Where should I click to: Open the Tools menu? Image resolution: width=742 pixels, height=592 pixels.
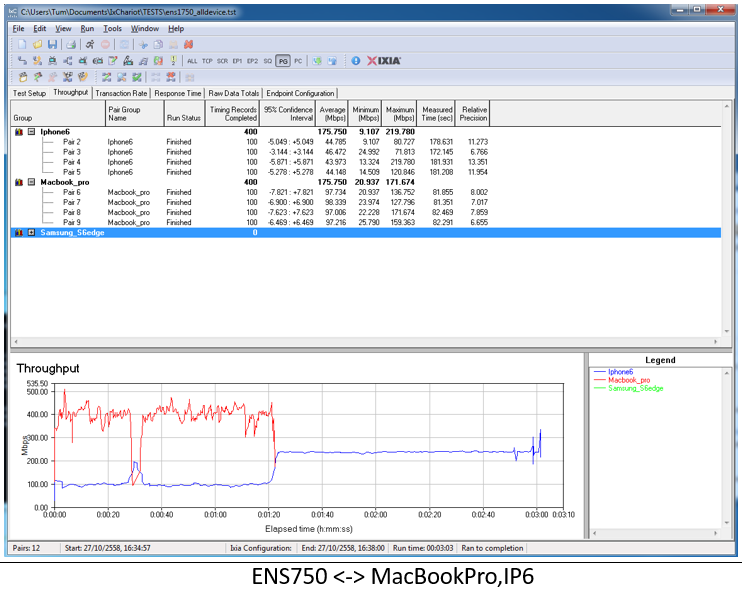(113, 29)
